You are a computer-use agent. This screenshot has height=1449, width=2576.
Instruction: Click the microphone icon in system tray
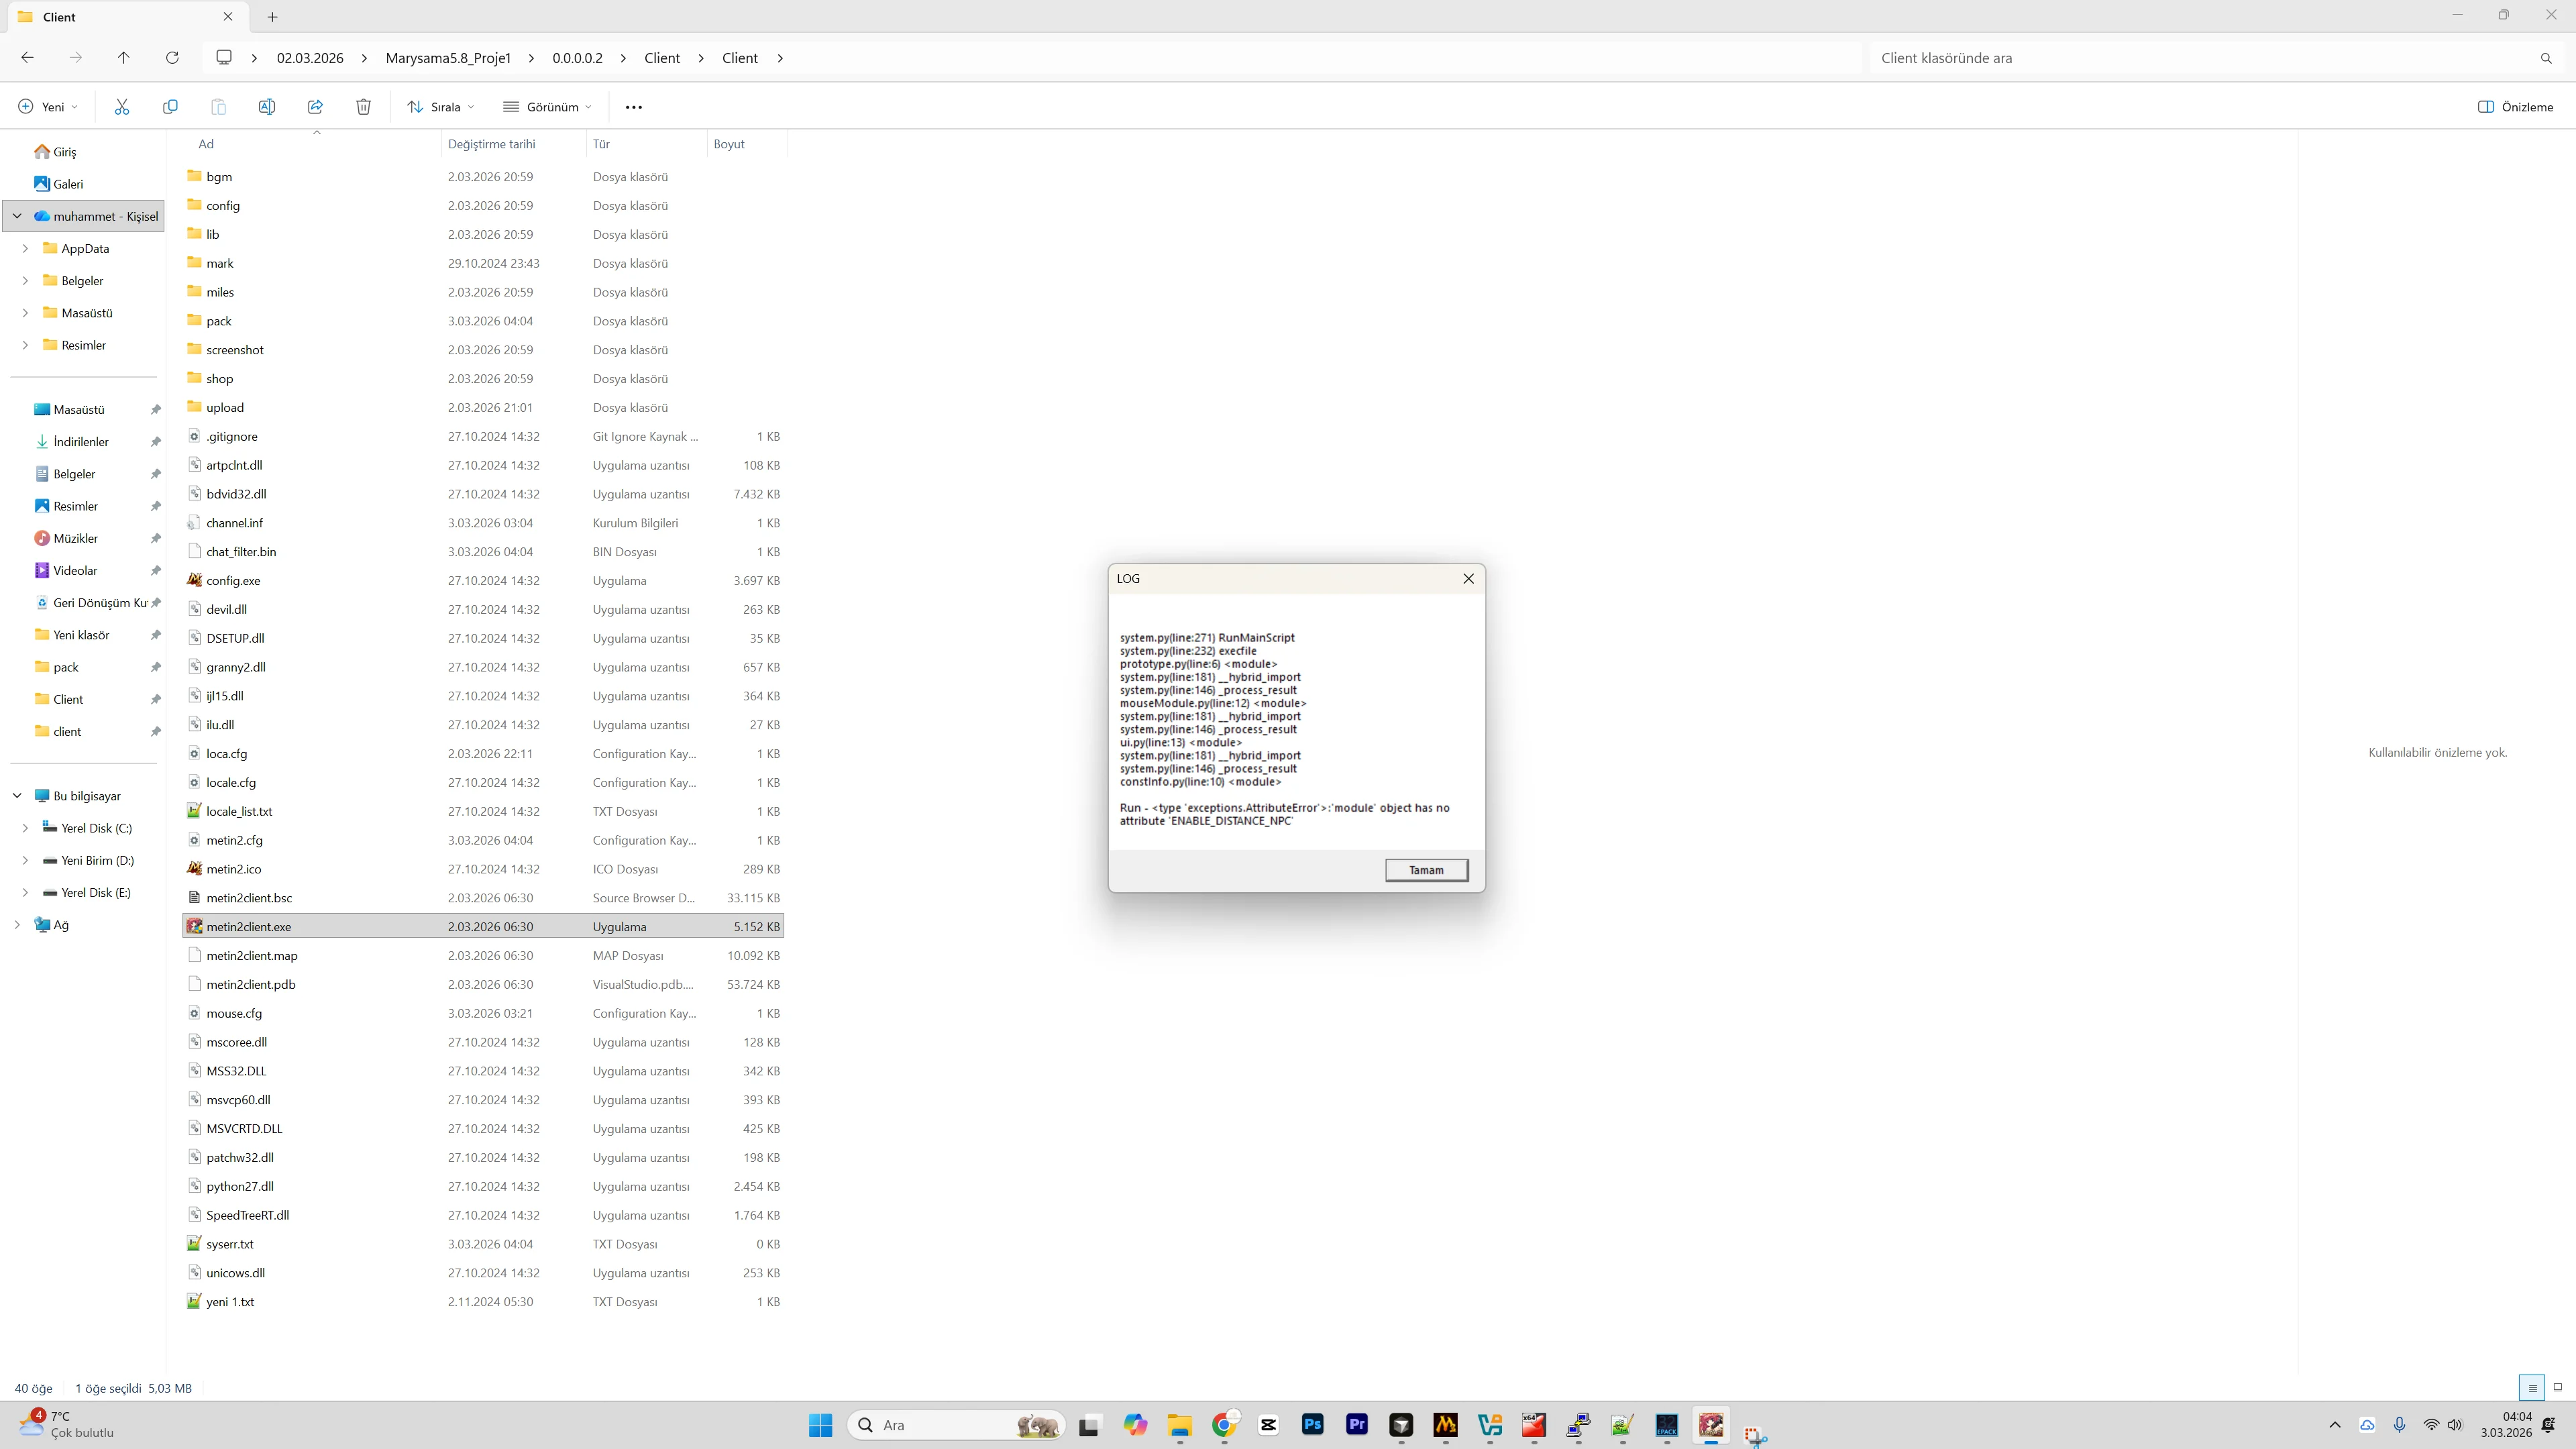2399,1425
